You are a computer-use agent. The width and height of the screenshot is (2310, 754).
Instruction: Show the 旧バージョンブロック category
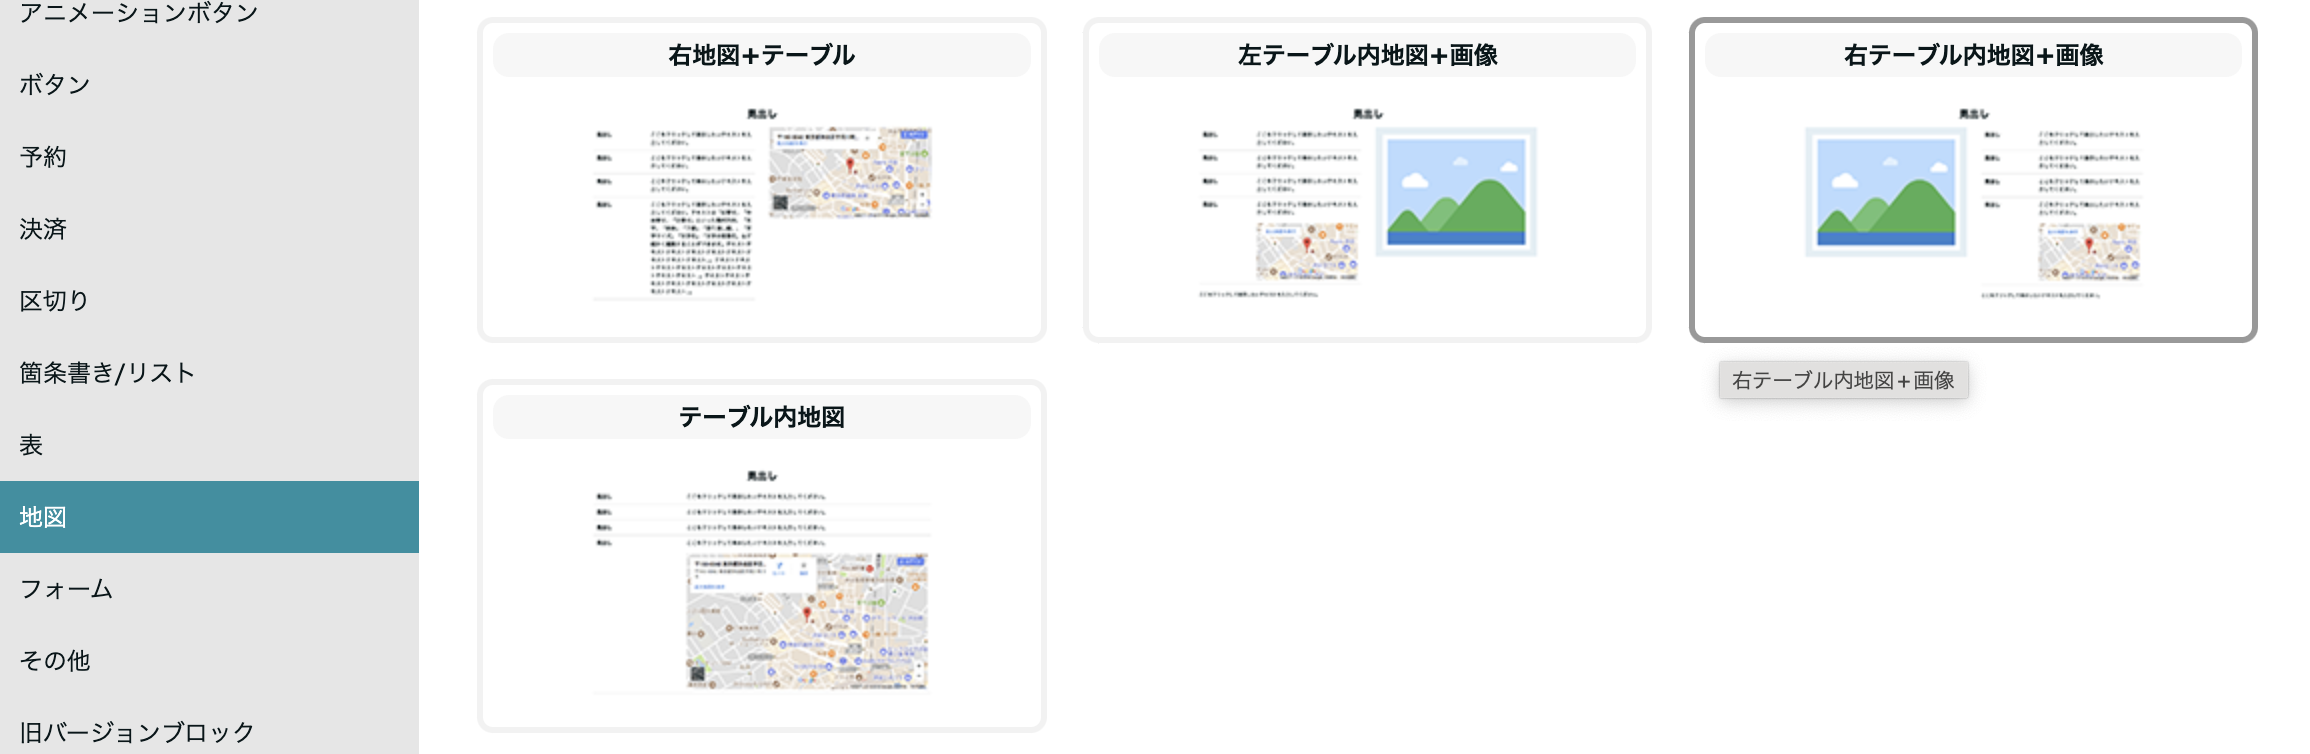click(137, 733)
